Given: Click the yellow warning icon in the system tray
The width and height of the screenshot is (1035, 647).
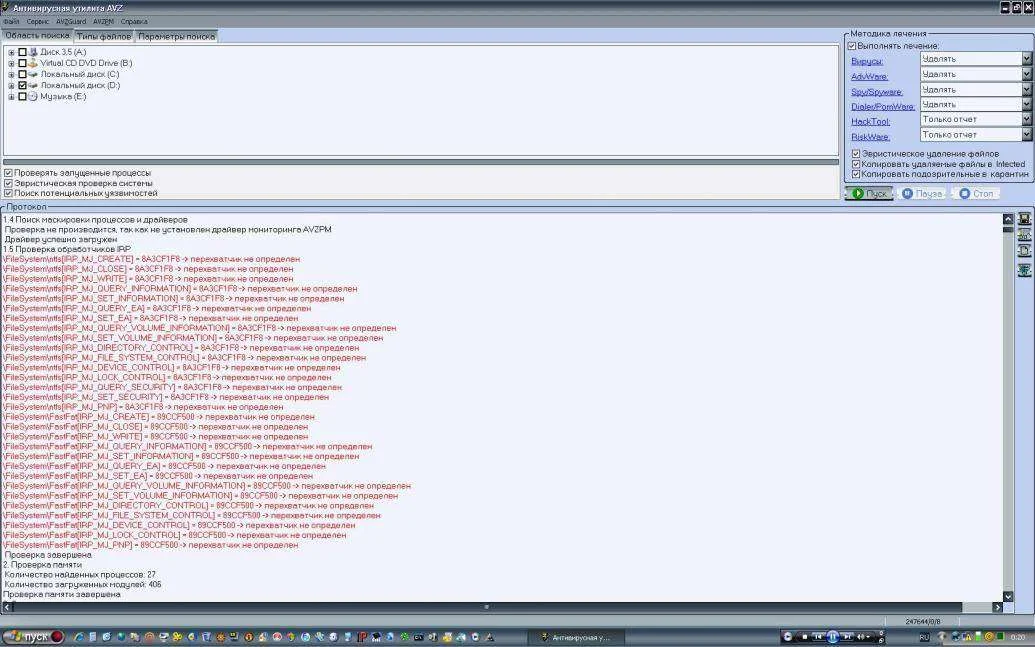Looking at the screenshot, I should 966,637.
